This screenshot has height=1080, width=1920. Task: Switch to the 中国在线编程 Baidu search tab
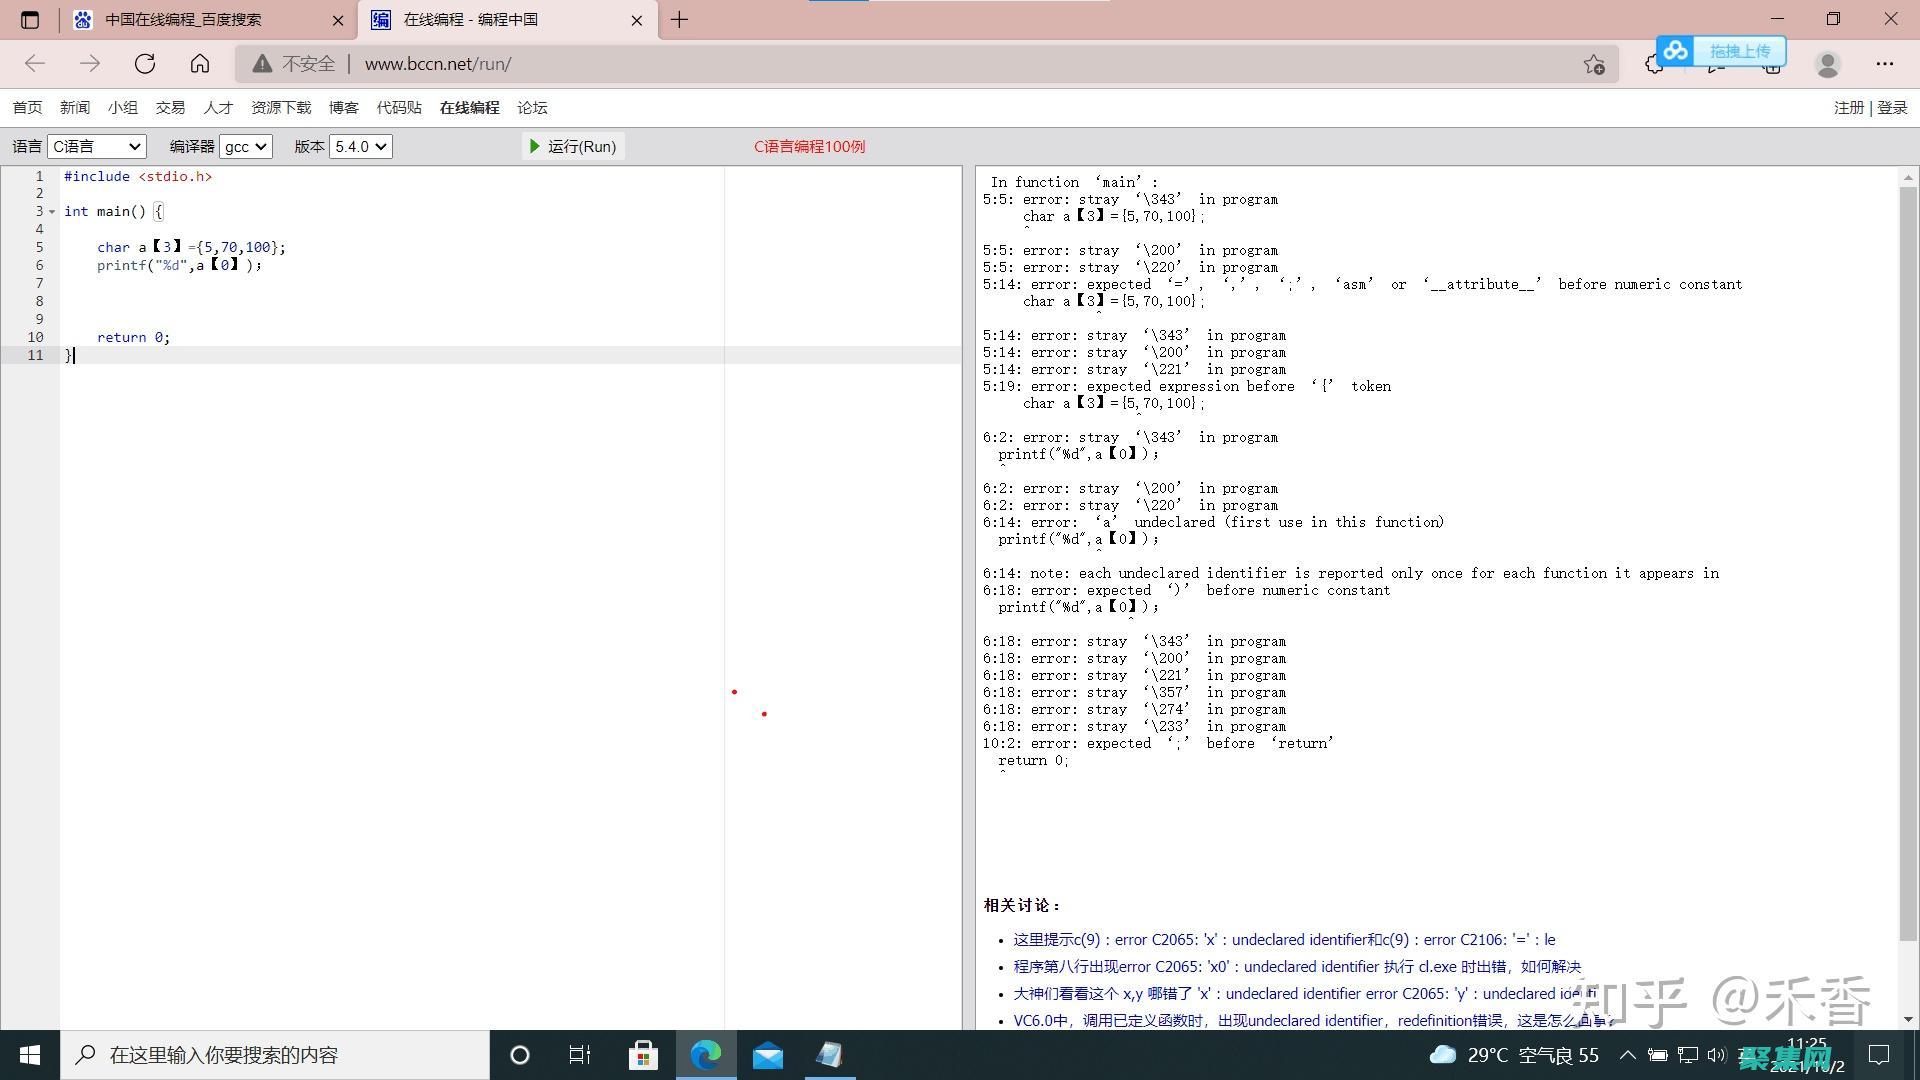[x=183, y=20]
